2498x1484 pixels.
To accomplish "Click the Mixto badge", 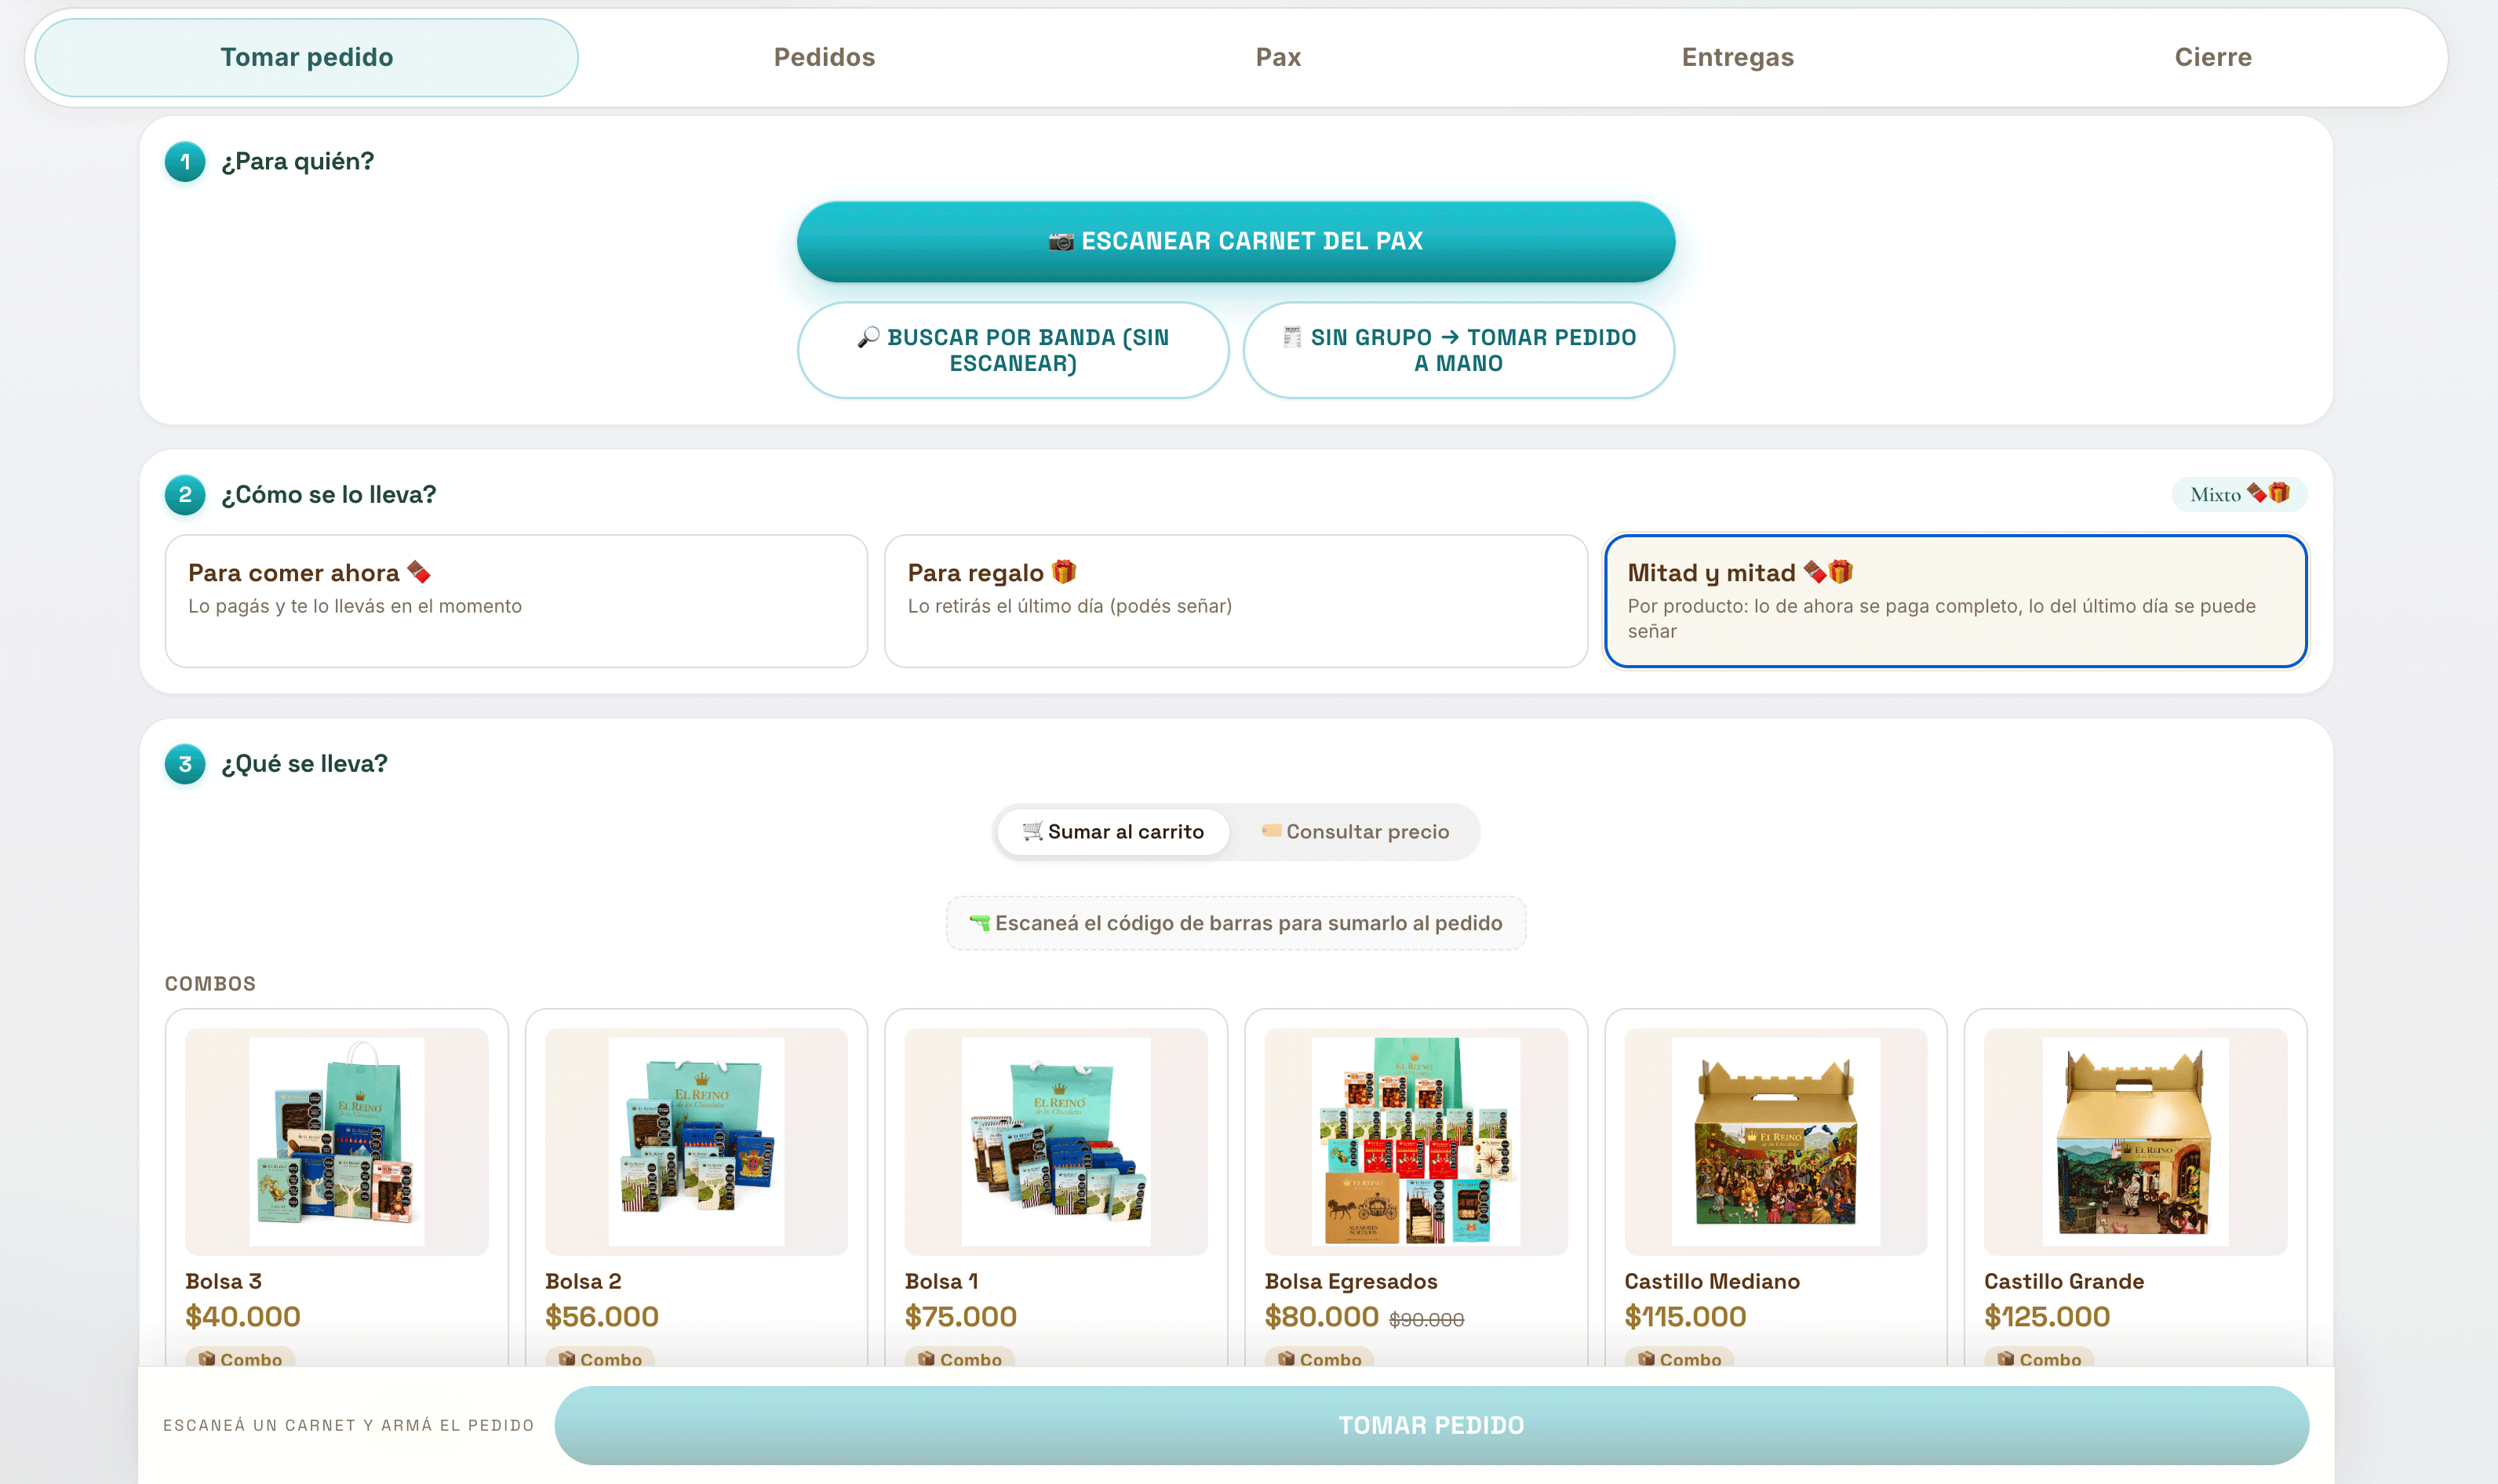I will [2239, 494].
